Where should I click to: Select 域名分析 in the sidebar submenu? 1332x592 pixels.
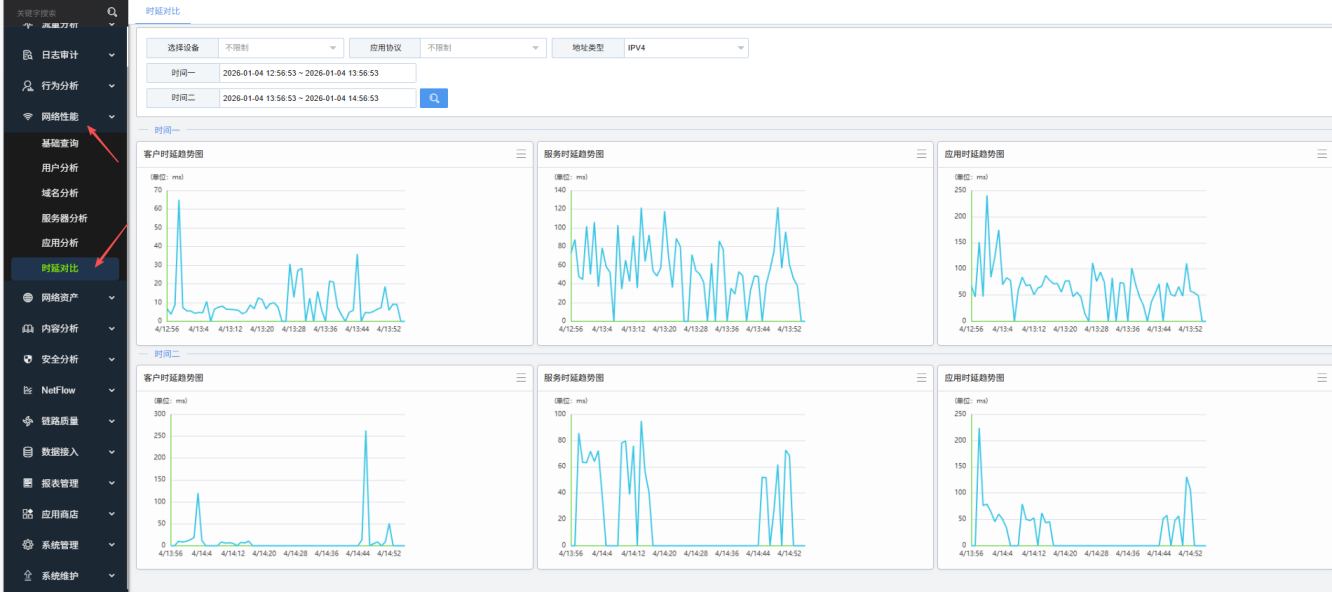click(60, 193)
